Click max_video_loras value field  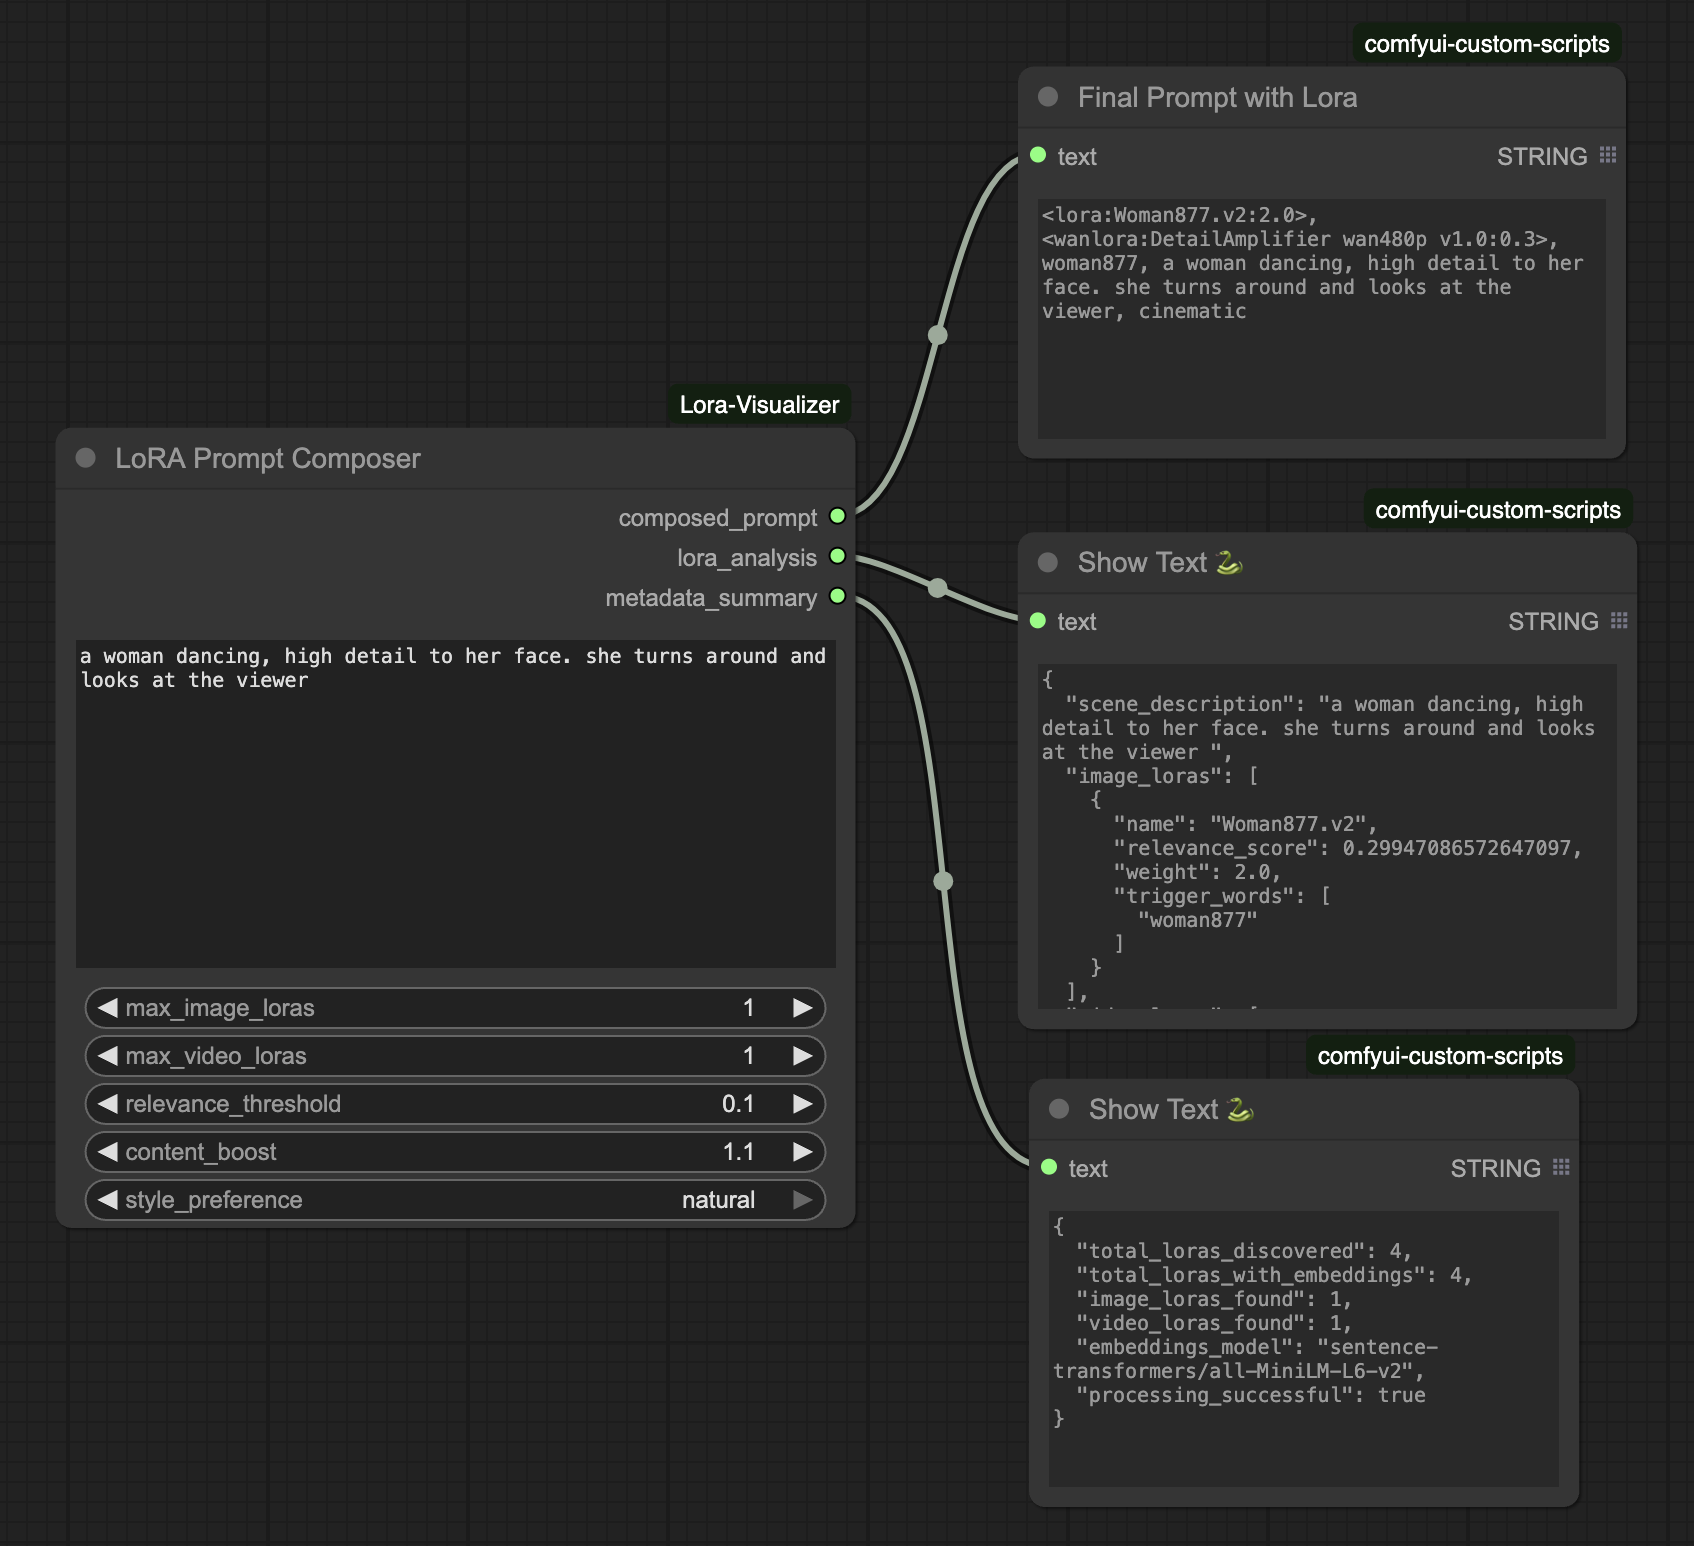pyautogui.click(x=455, y=1056)
